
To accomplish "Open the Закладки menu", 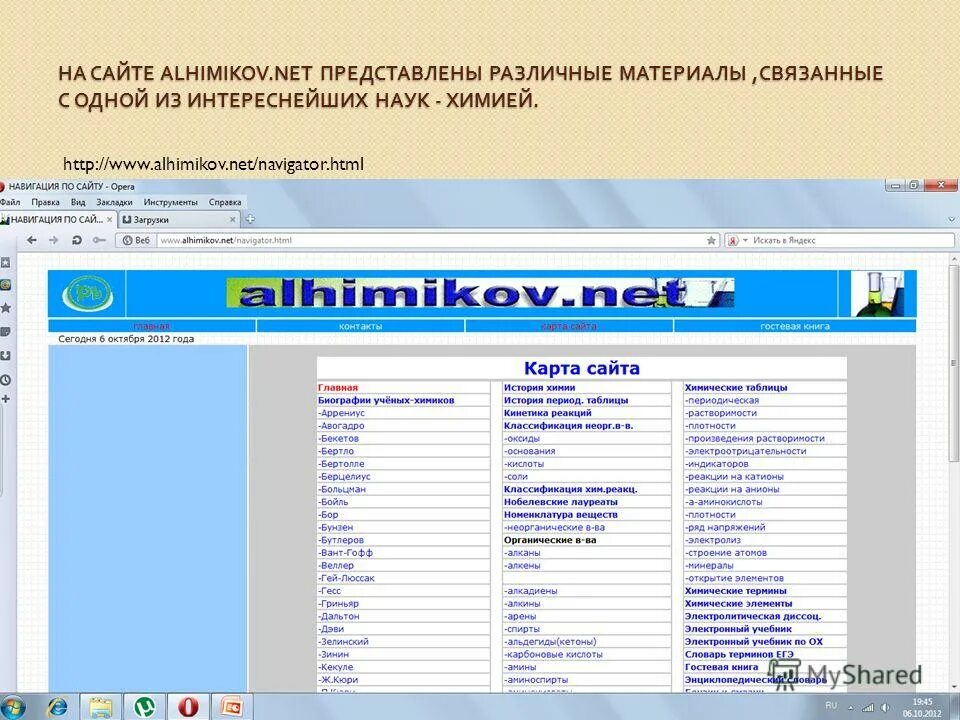I will (114, 202).
